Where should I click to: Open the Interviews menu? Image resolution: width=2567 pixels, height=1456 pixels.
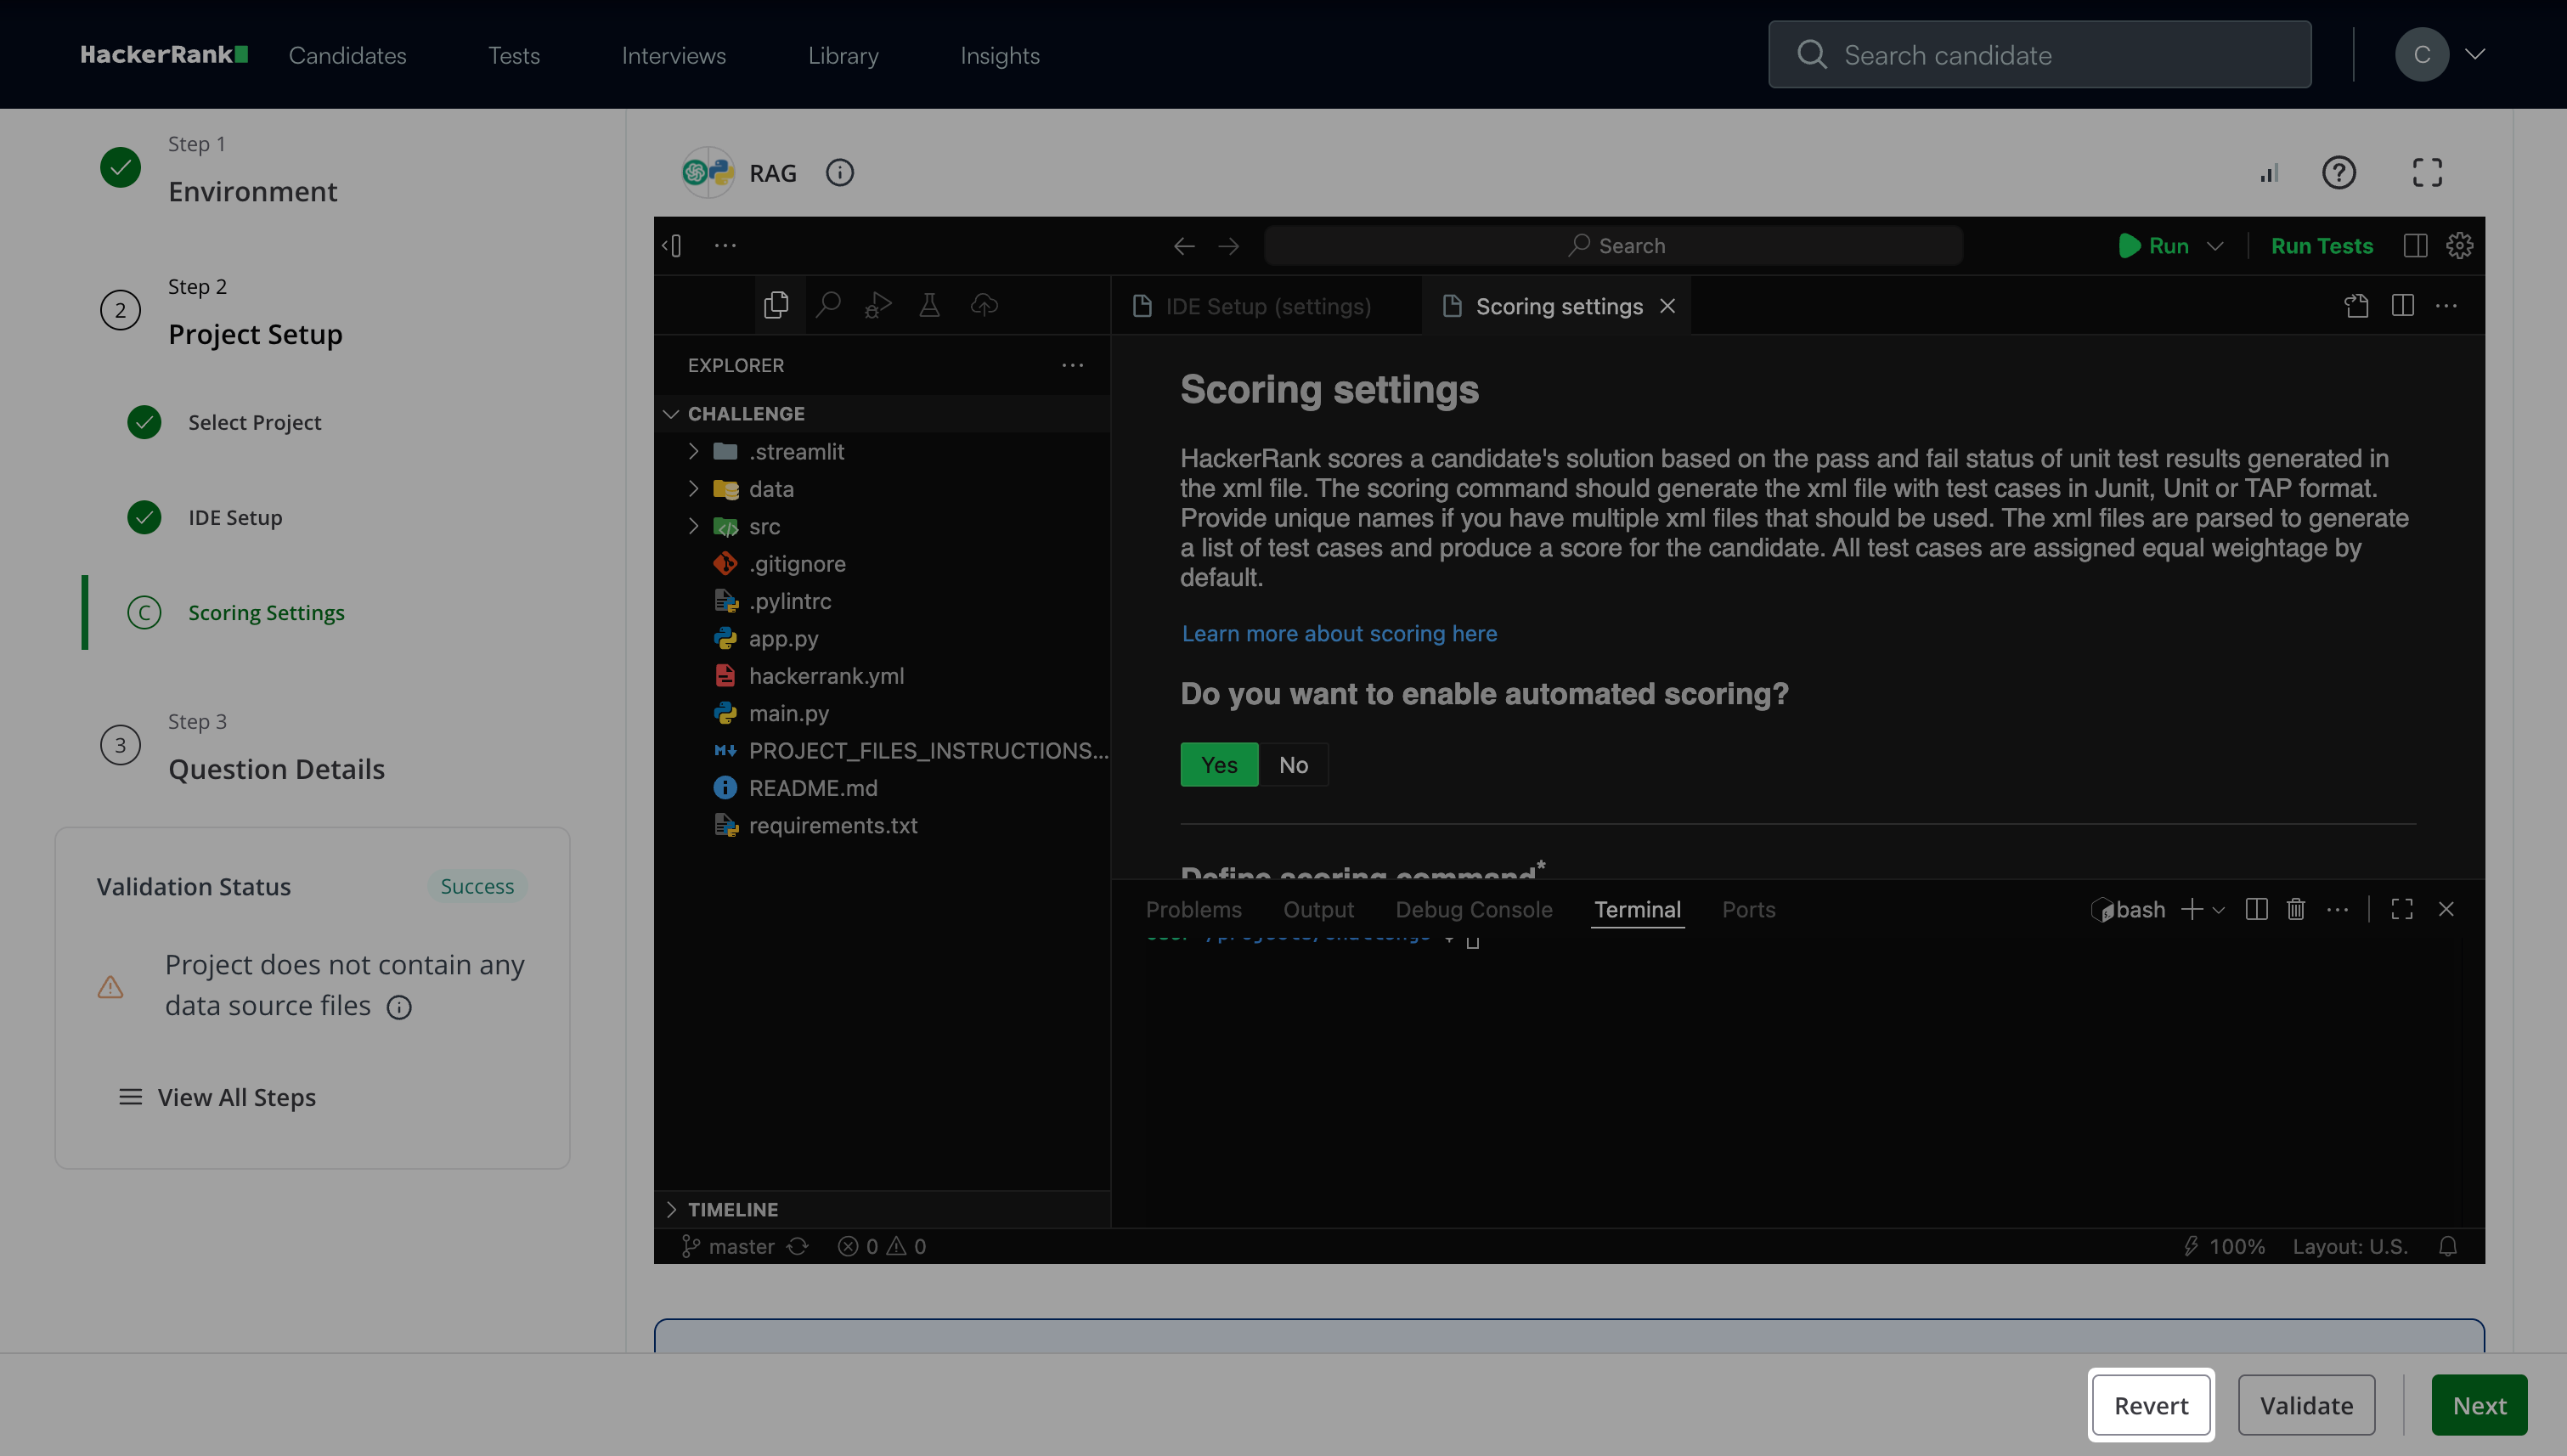674,55
